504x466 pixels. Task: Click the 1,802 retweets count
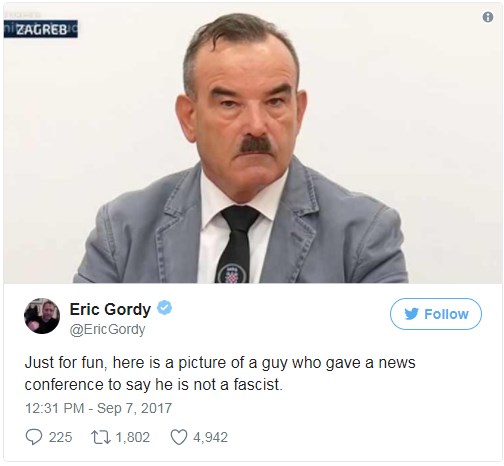(133, 437)
